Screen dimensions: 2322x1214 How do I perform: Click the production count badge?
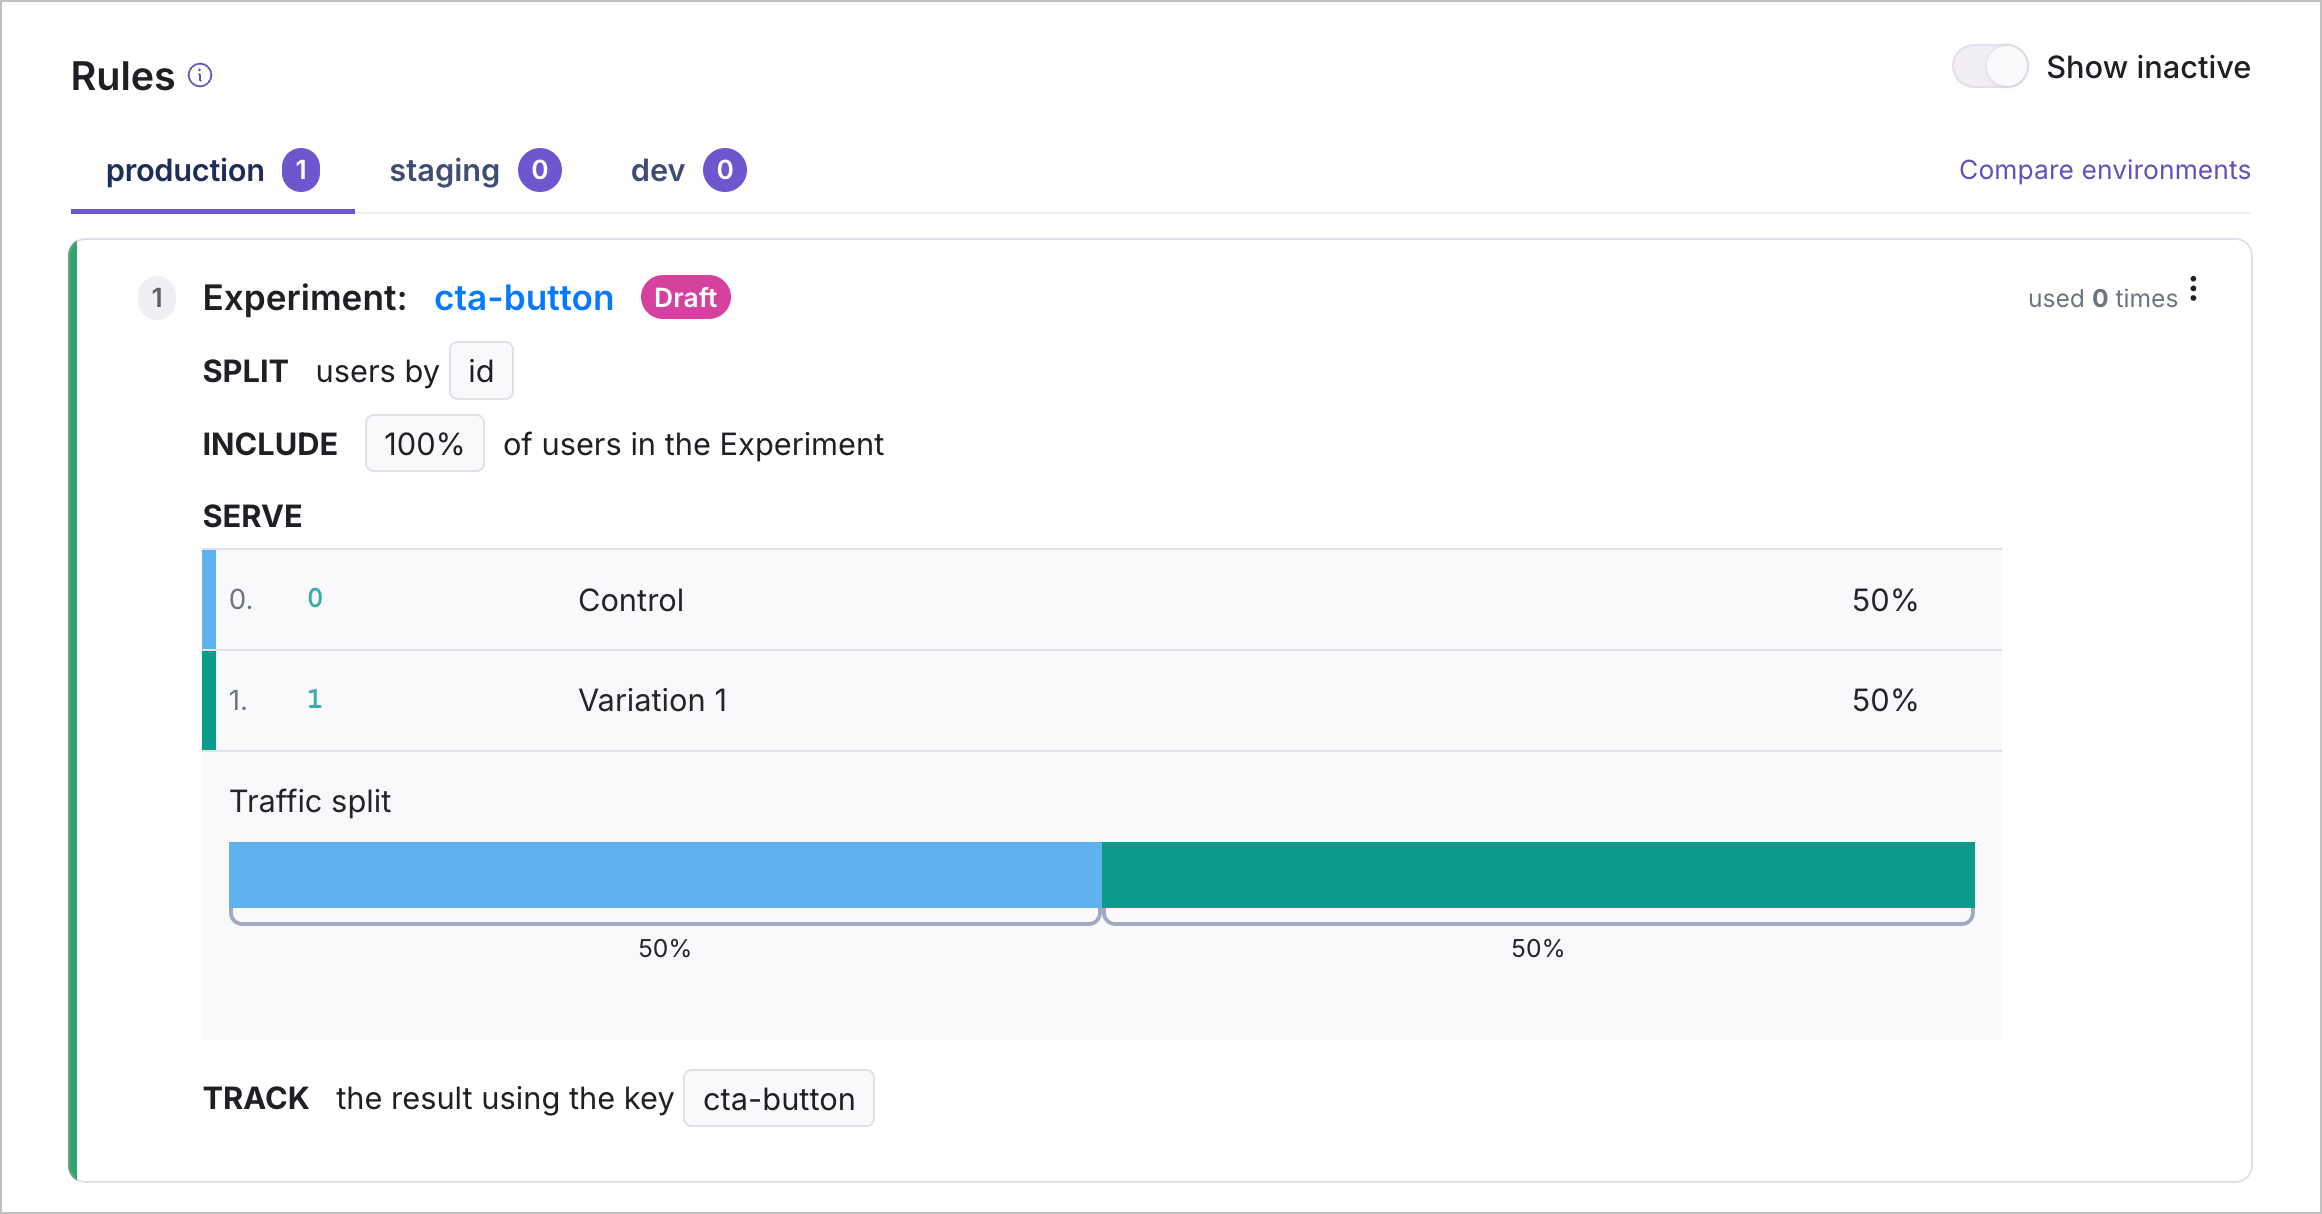pos(301,170)
